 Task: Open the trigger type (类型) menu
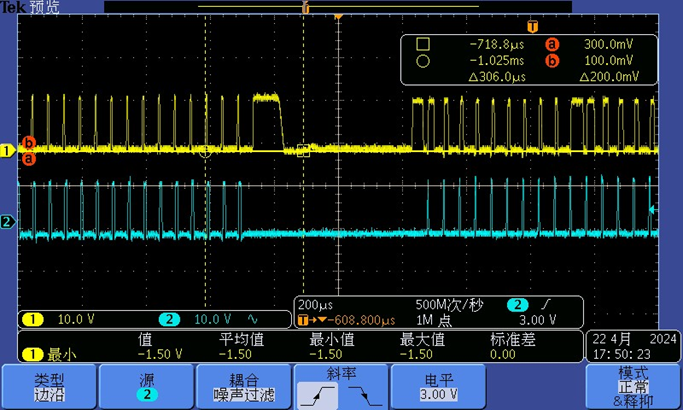tap(48, 386)
